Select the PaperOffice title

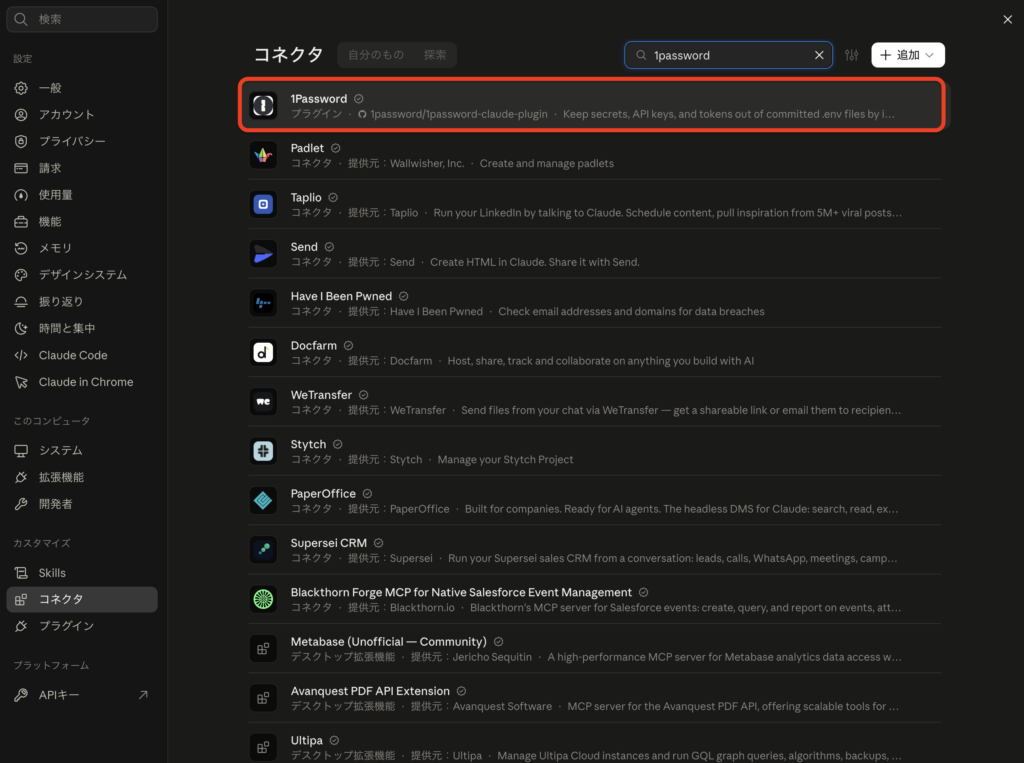tap(323, 494)
